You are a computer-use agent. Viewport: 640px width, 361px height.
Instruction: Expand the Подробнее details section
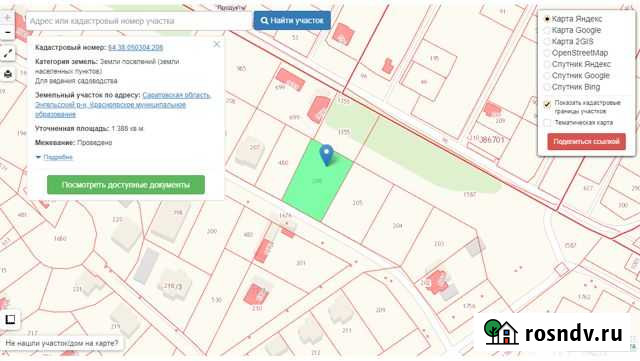(55, 157)
